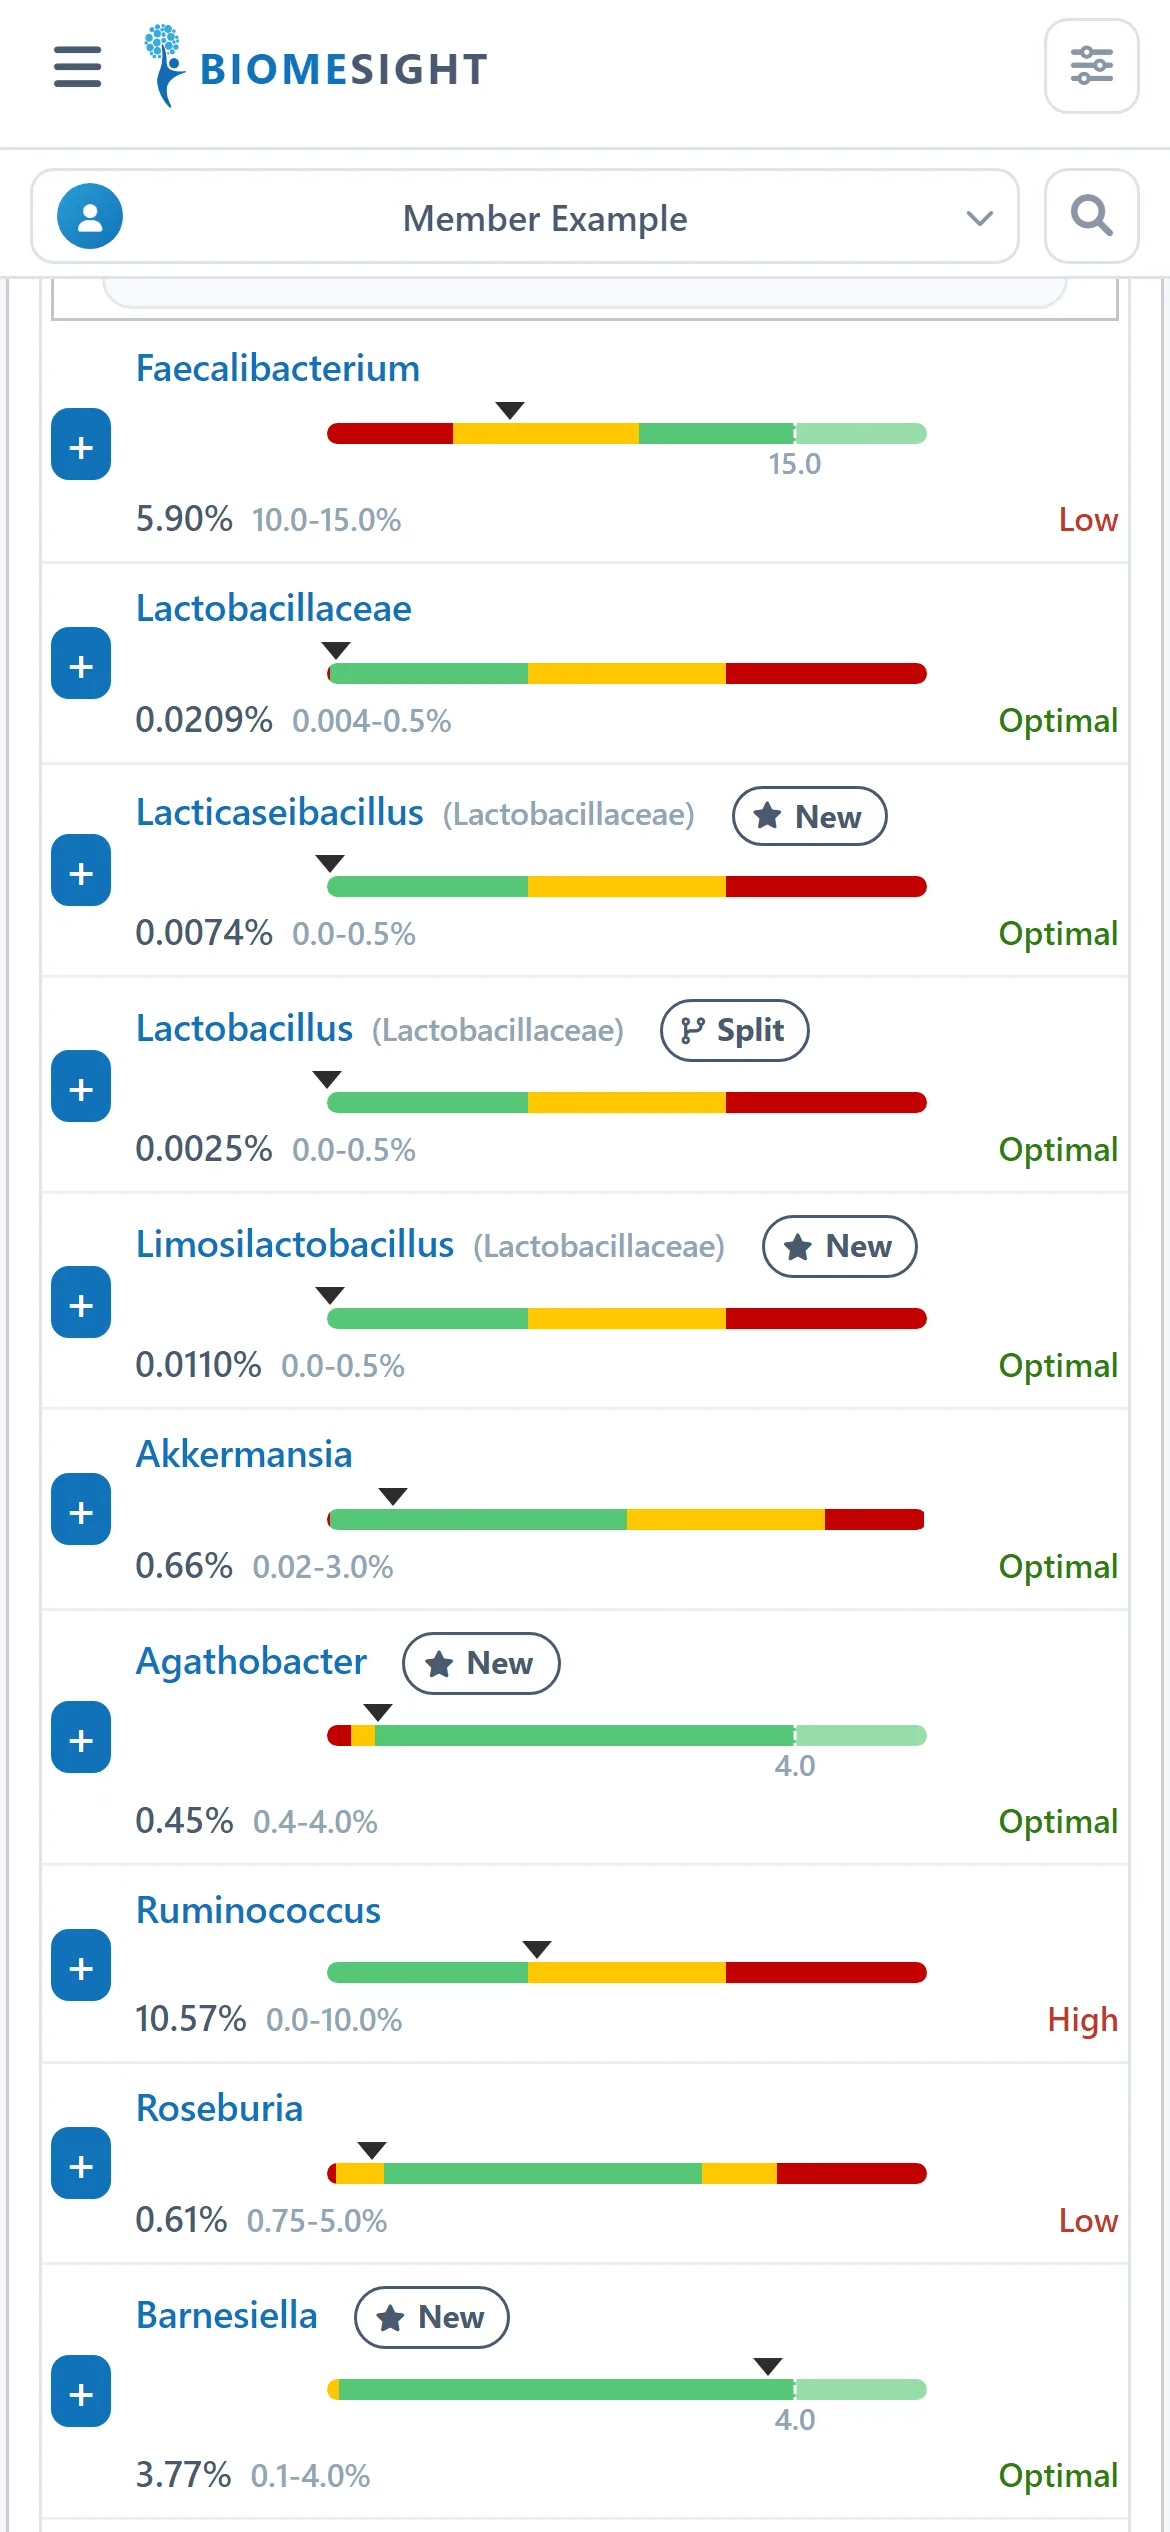Expand Ruminococcus details with plus button
The image size is (1170, 2532).
[x=81, y=1965]
